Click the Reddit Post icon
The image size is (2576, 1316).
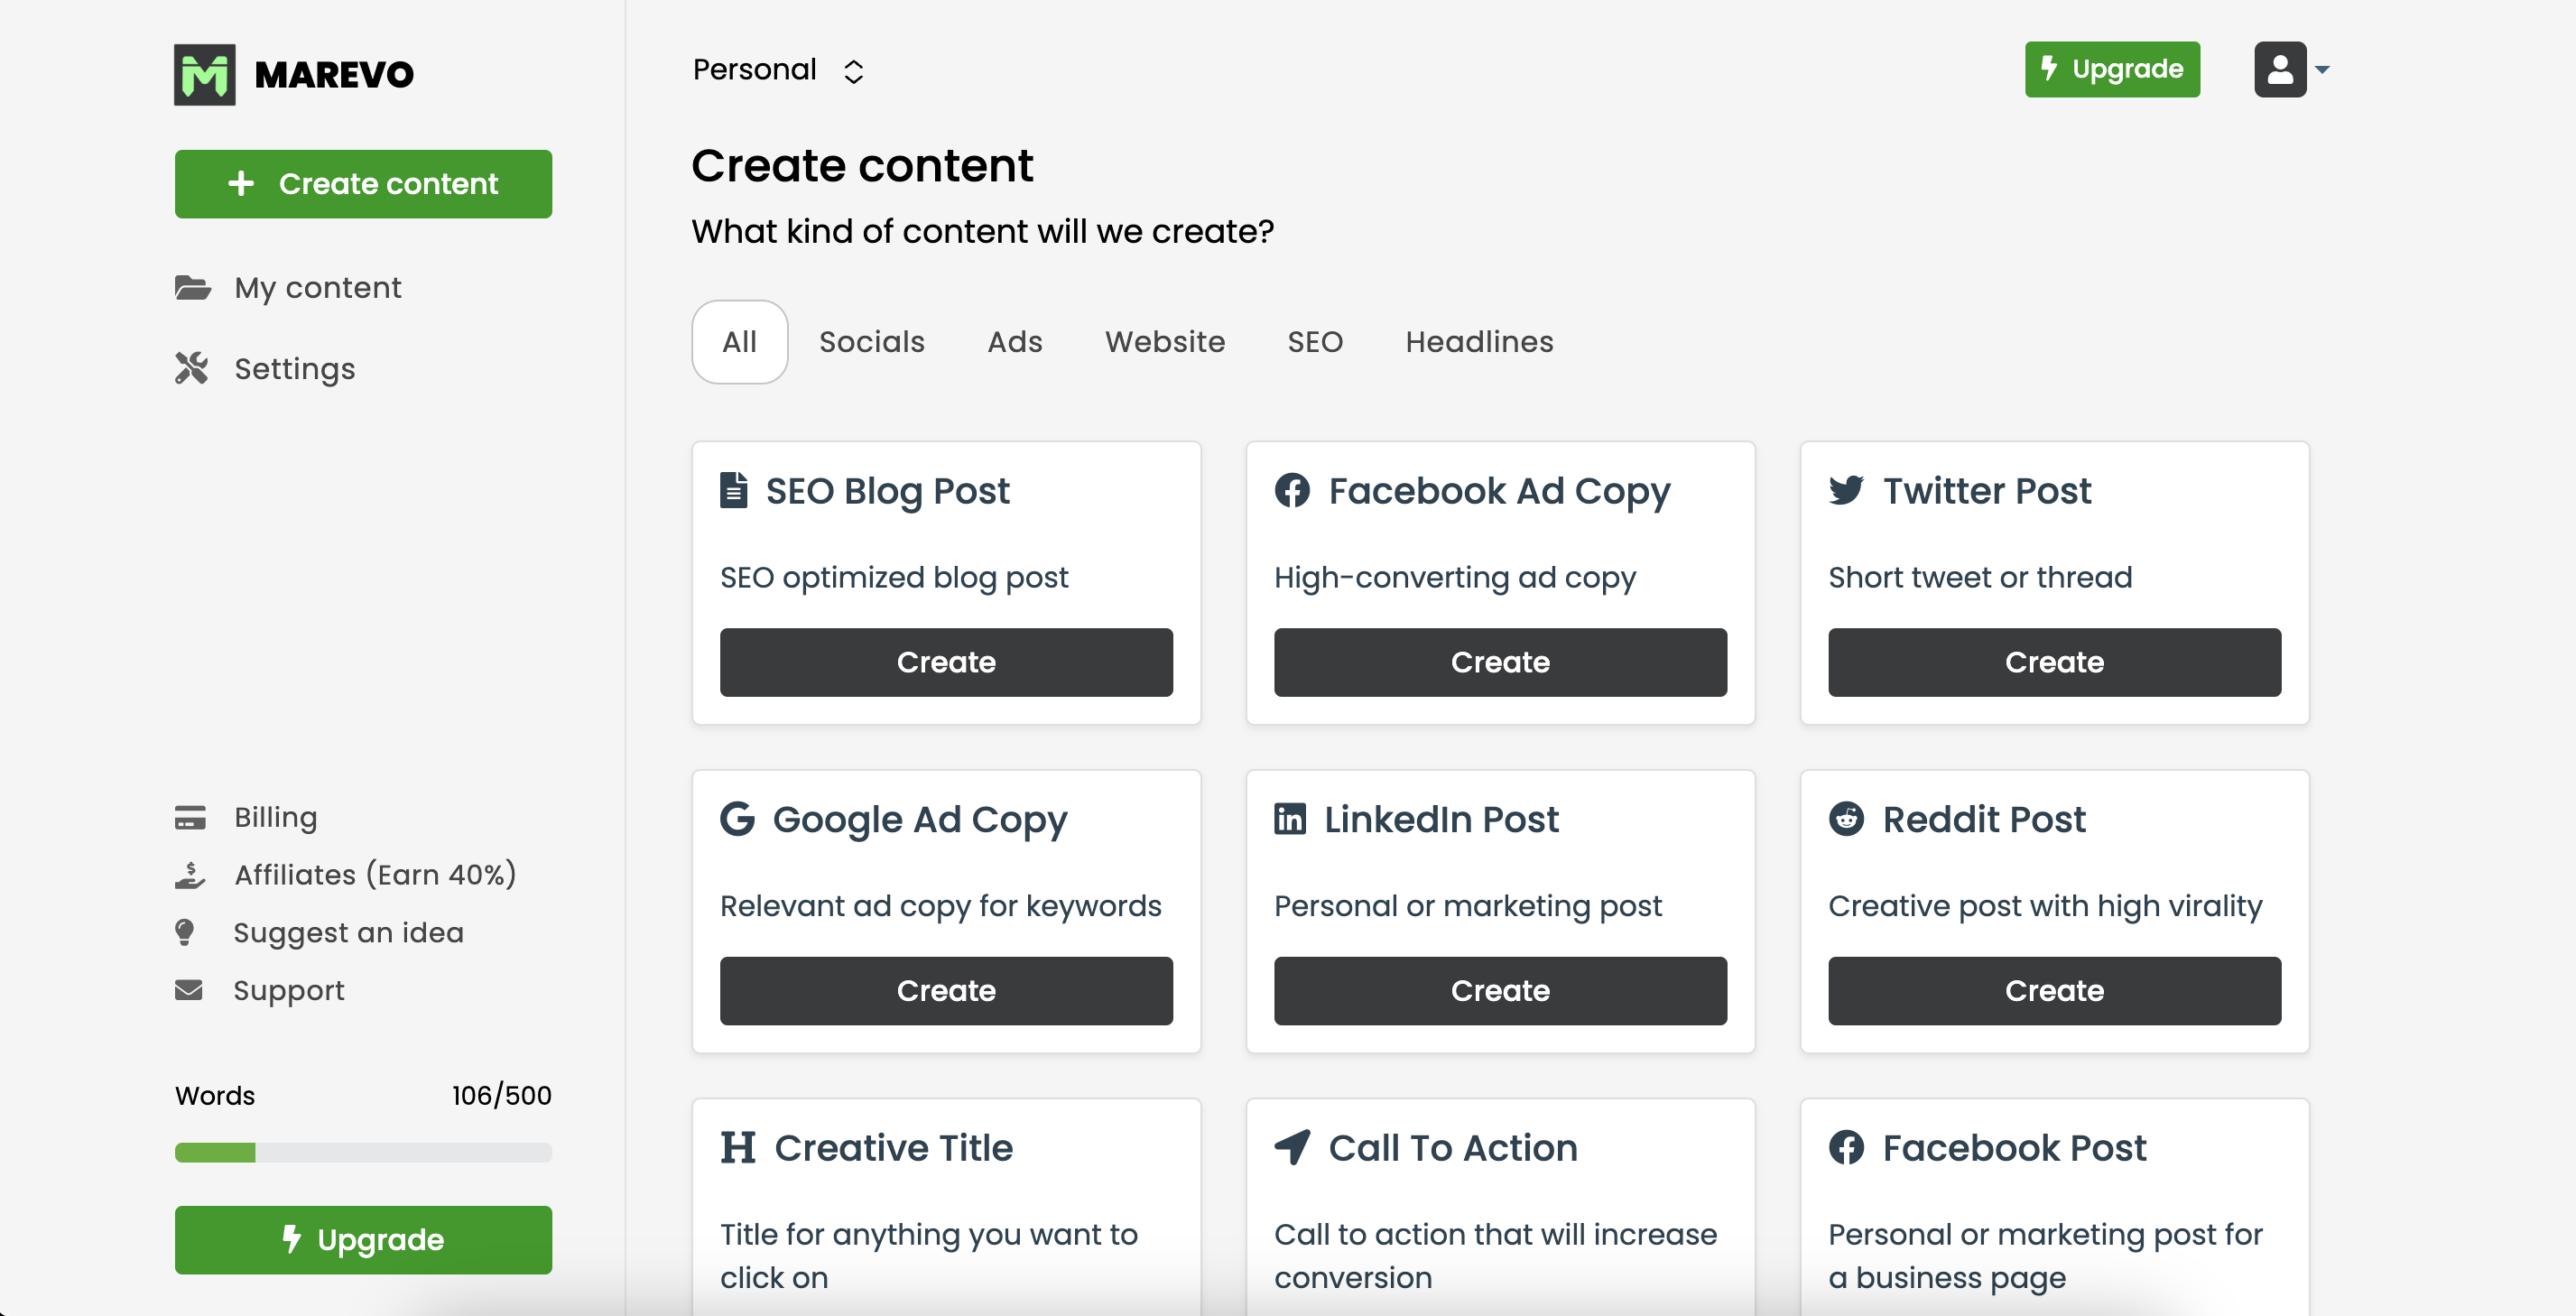coord(1846,819)
